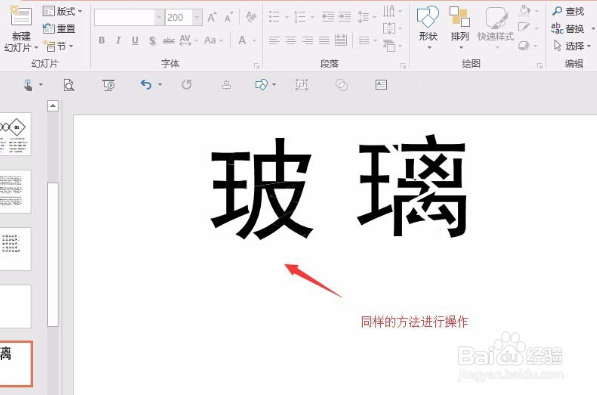Clear all text formatting with the eraser icon

[x=251, y=17]
